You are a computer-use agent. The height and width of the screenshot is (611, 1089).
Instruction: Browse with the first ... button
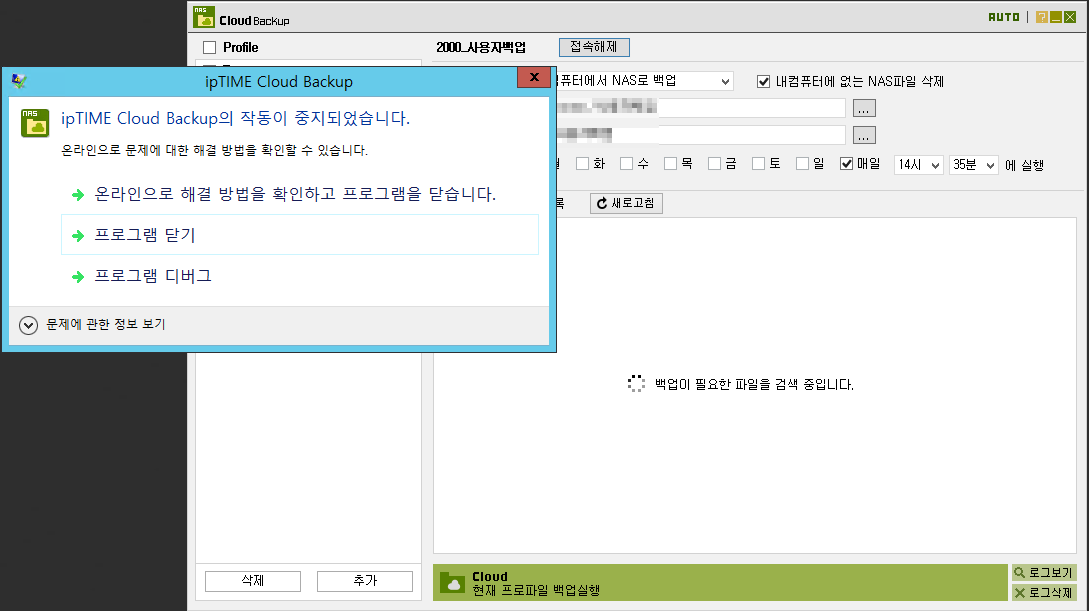864,108
